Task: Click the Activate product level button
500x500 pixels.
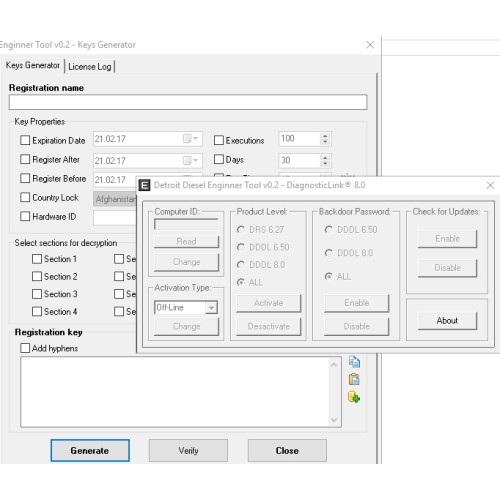Action: click(x=269, y=303)
